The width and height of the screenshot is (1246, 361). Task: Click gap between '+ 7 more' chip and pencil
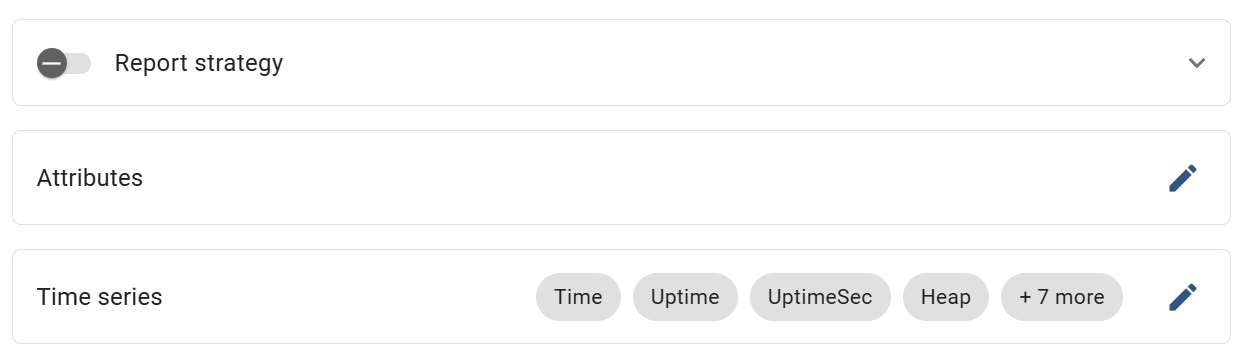pos(1145,297)
